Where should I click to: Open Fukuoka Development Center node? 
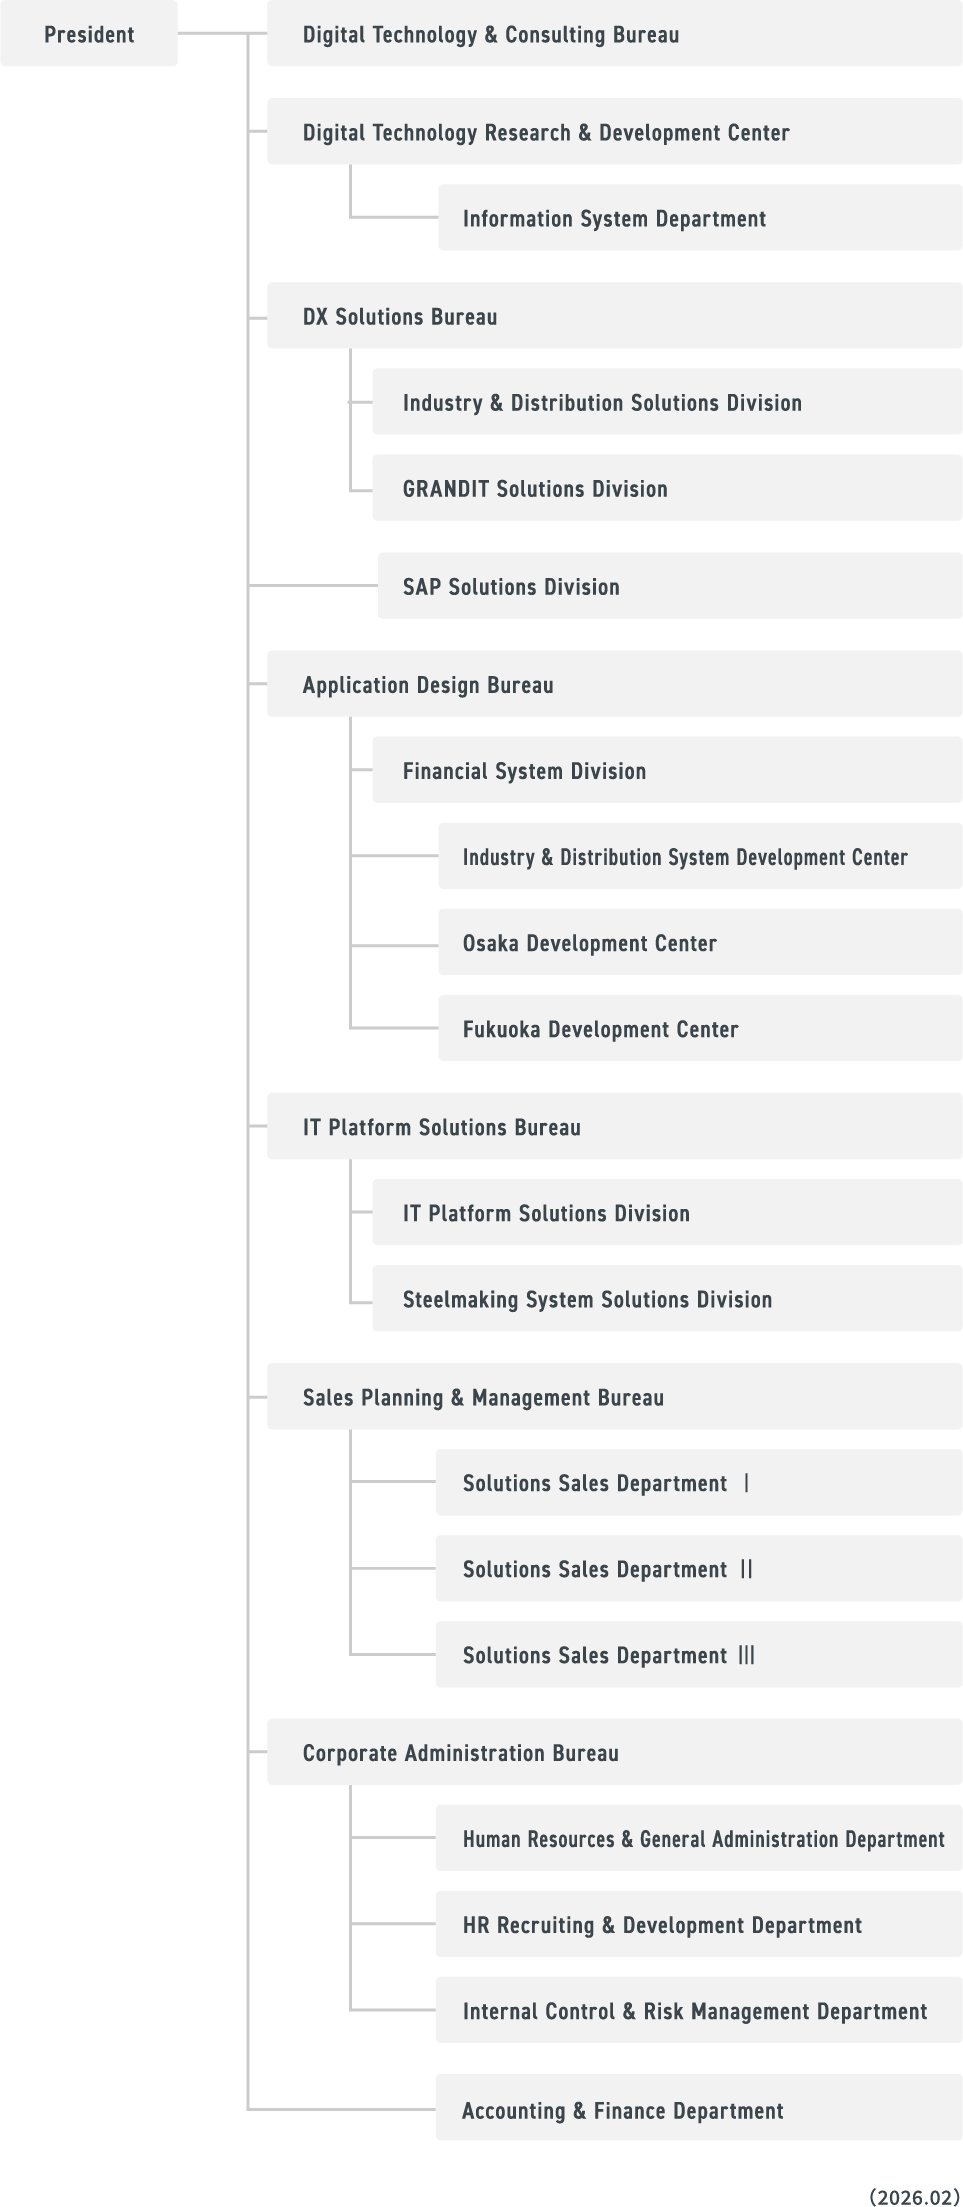[699, 1028]
